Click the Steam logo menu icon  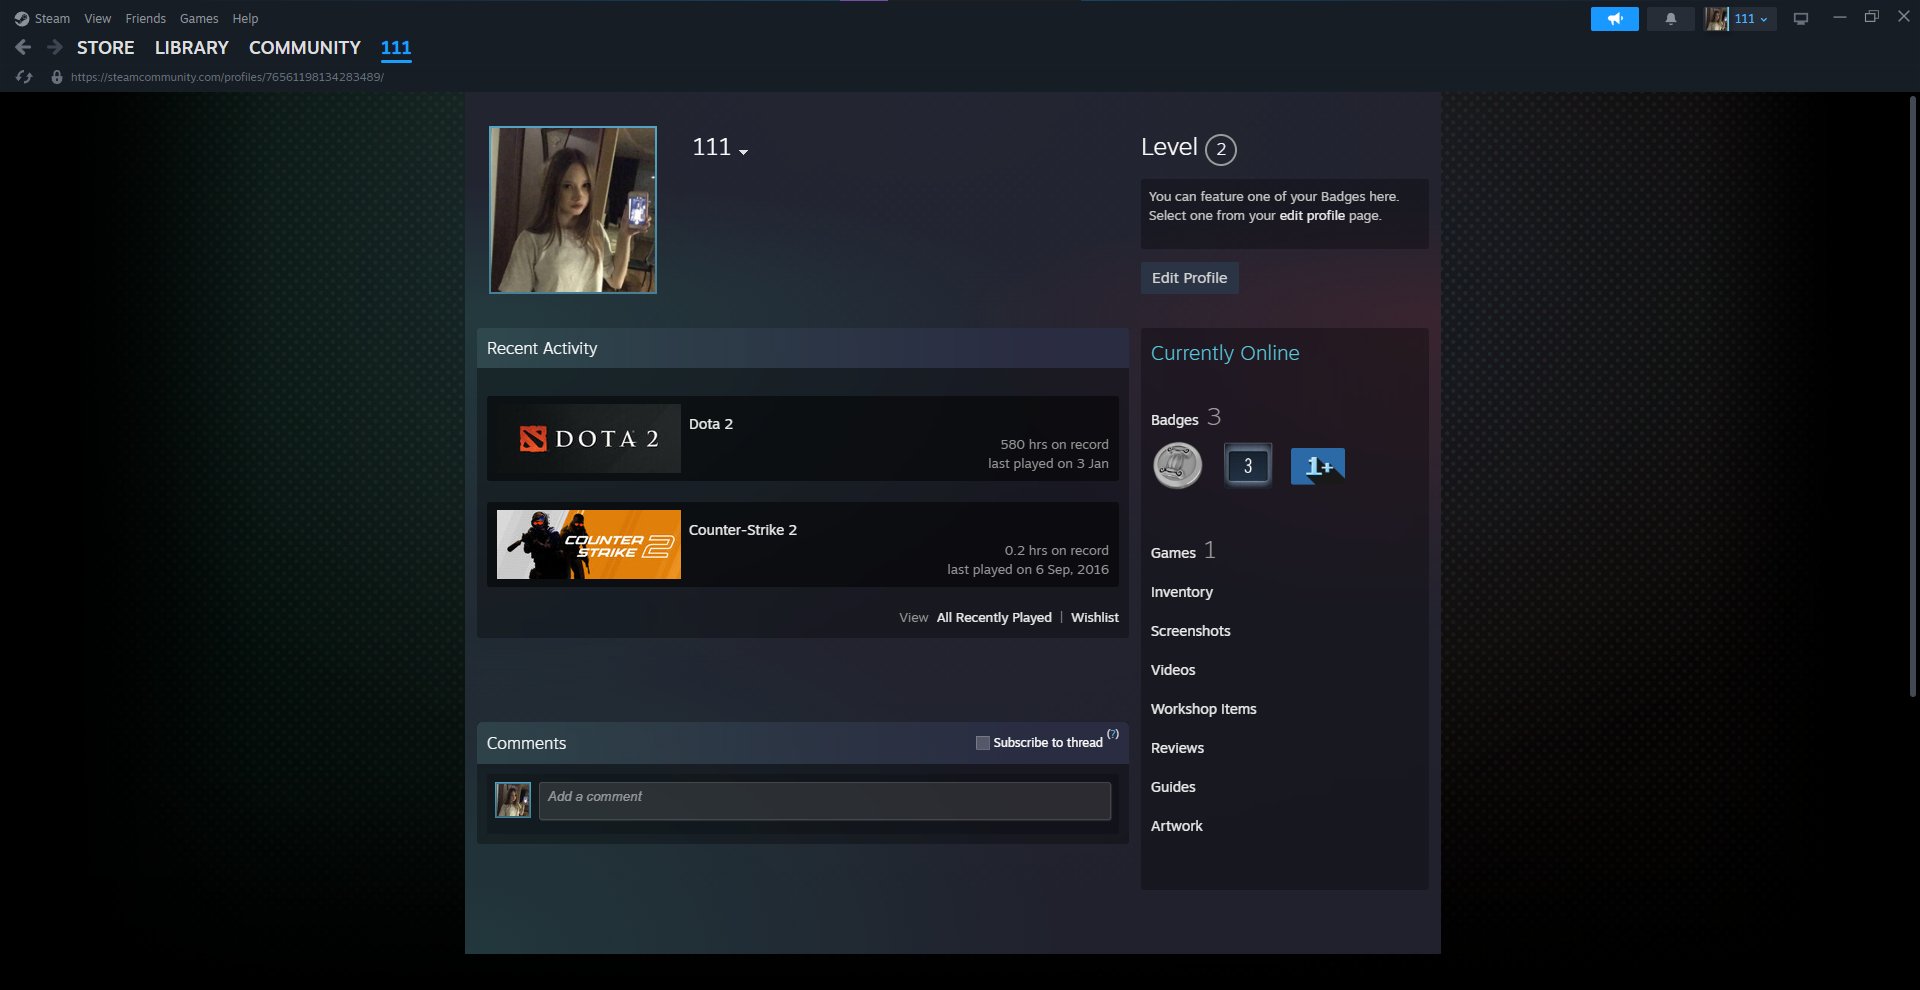21,19
